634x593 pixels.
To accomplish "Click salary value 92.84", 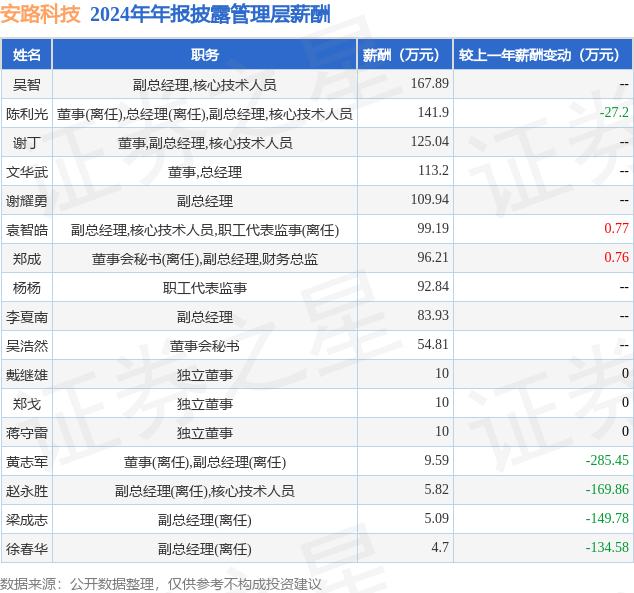I will pyautogui.click(x=433, y=287).
